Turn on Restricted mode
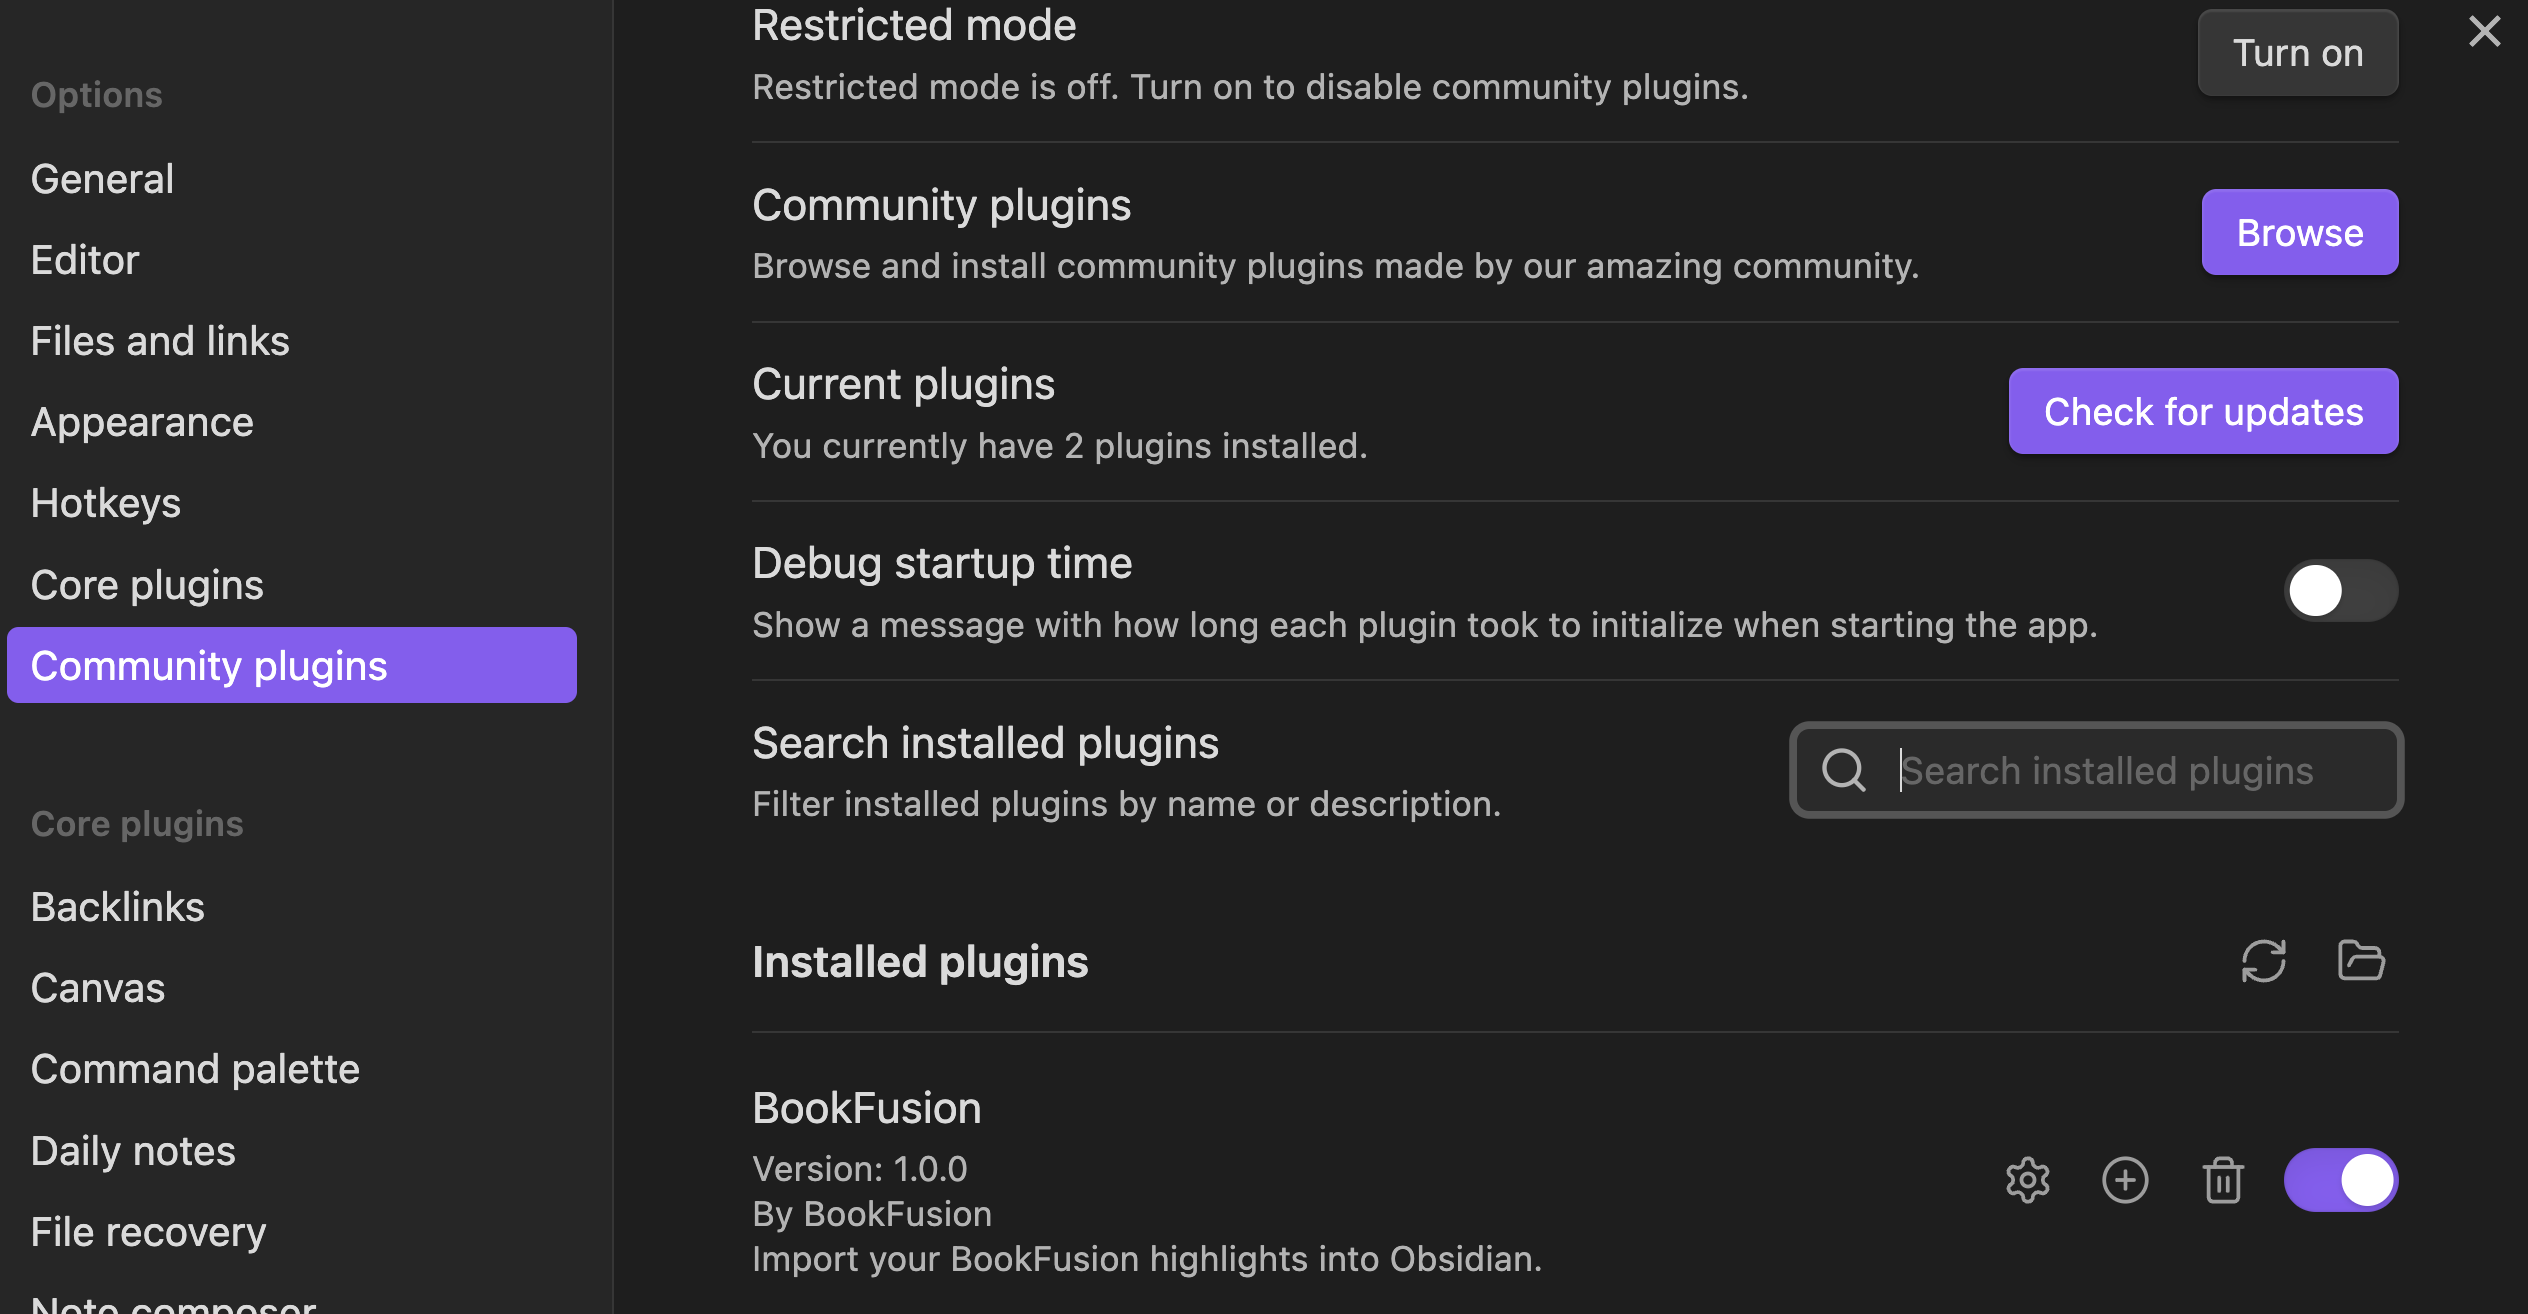2528x1314 pixels. coord(2297,53)
